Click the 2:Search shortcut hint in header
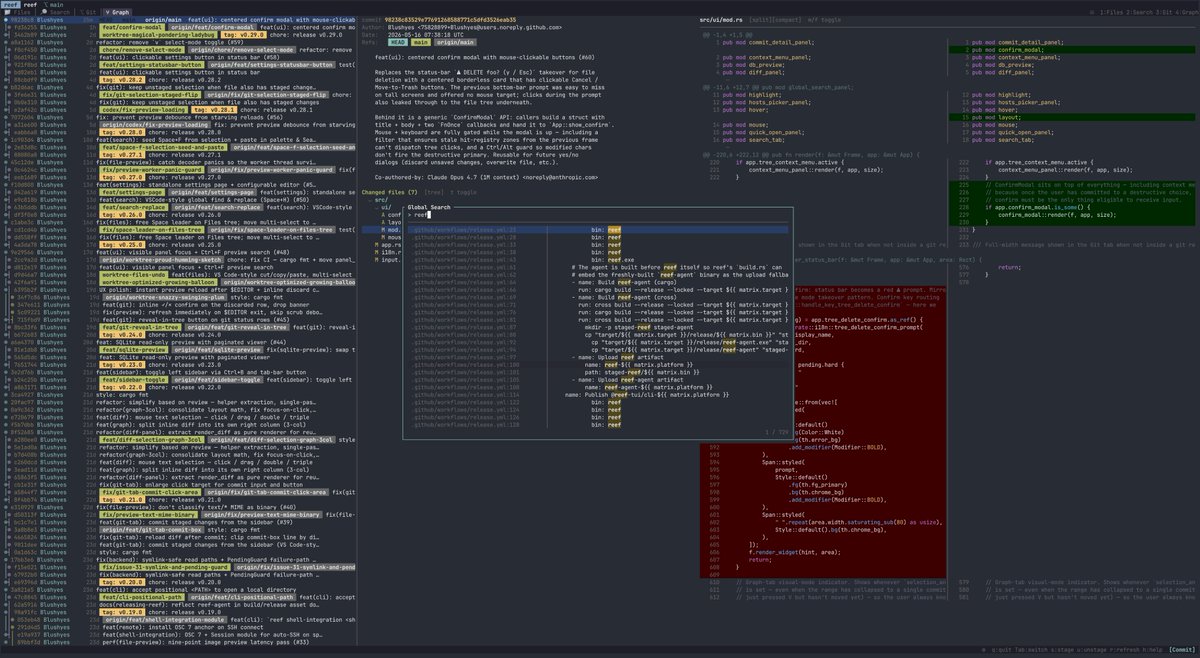The width and height of the screenshot is (1200, 658). (x=1139, y=12)
